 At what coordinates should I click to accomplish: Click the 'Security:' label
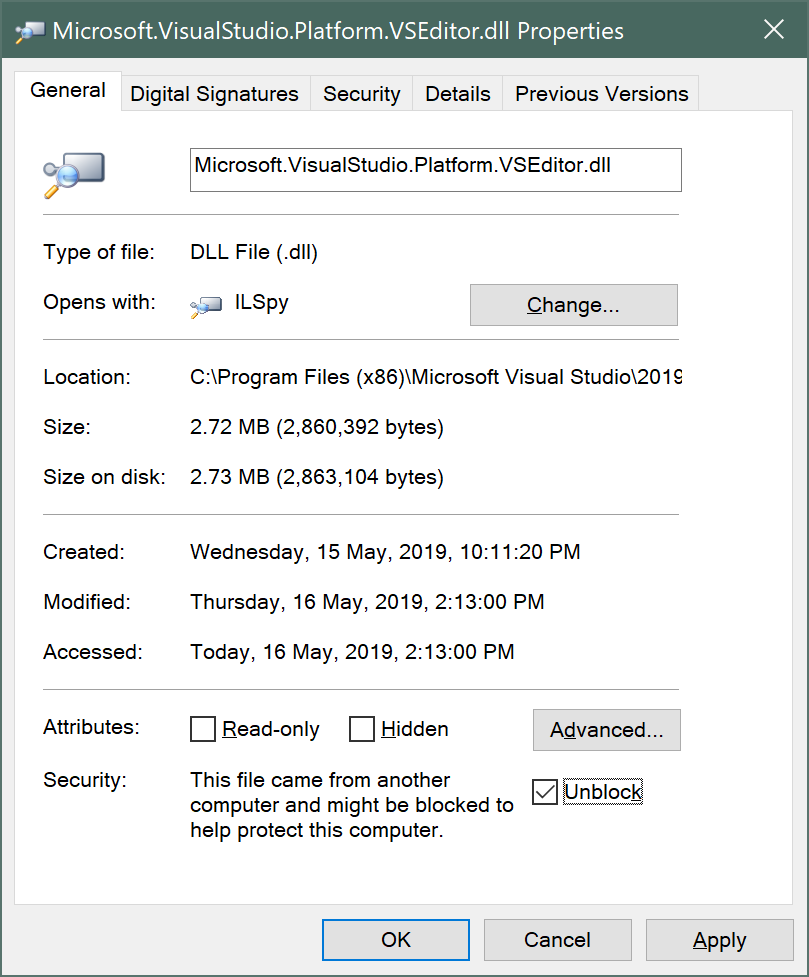pos(85,780)
